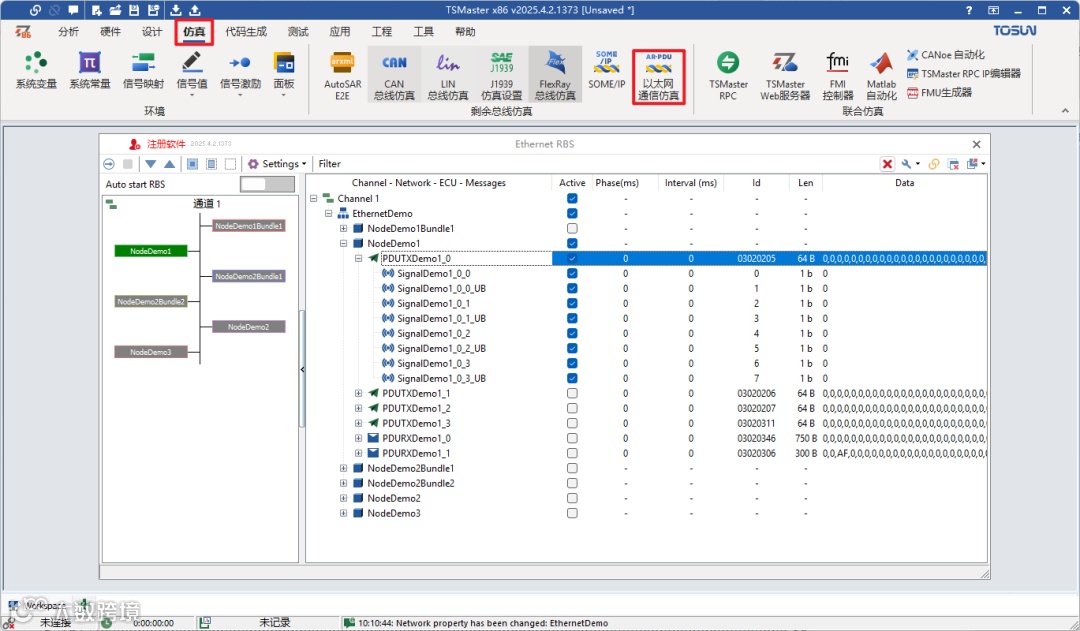Open the 硬件 ribbon tab
The image size is (1080, 631).
point(110,32)
